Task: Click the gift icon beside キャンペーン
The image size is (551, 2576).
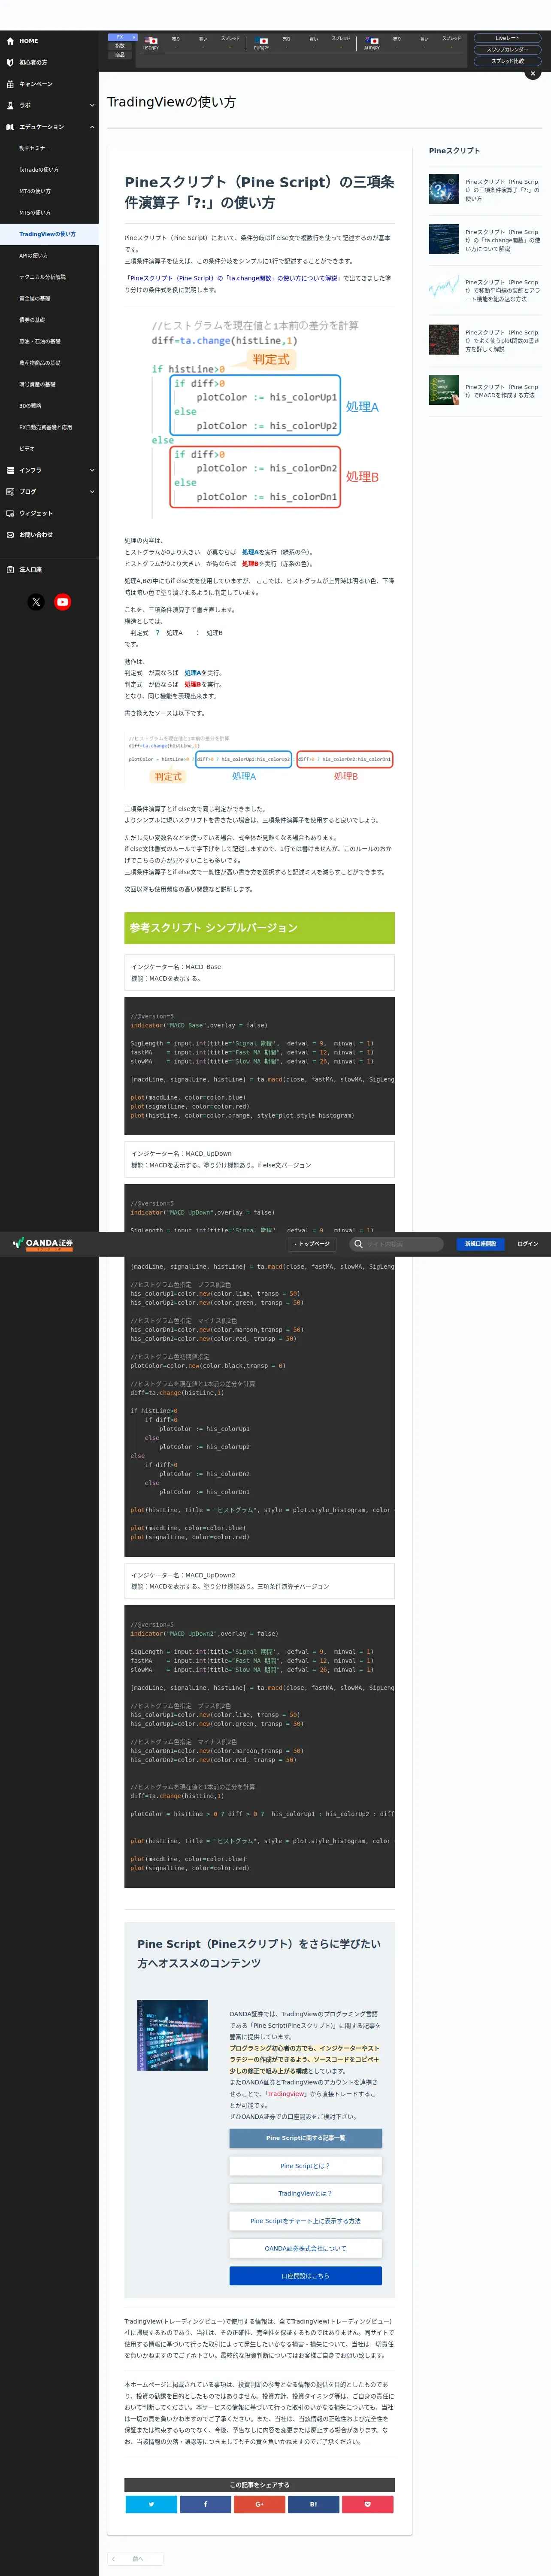Action: pyautogui.click(x=10, y=84)
